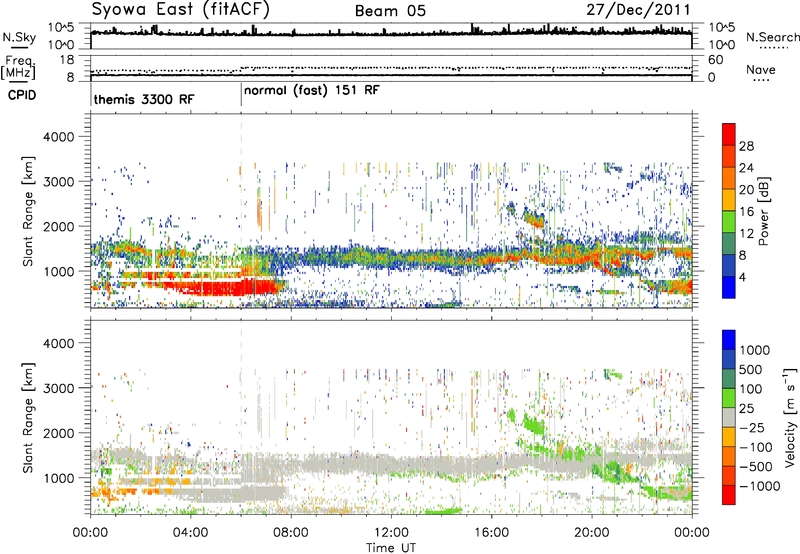
Task: Click the '28' Power colorbar tick label
Action: (x=746, y=146)
